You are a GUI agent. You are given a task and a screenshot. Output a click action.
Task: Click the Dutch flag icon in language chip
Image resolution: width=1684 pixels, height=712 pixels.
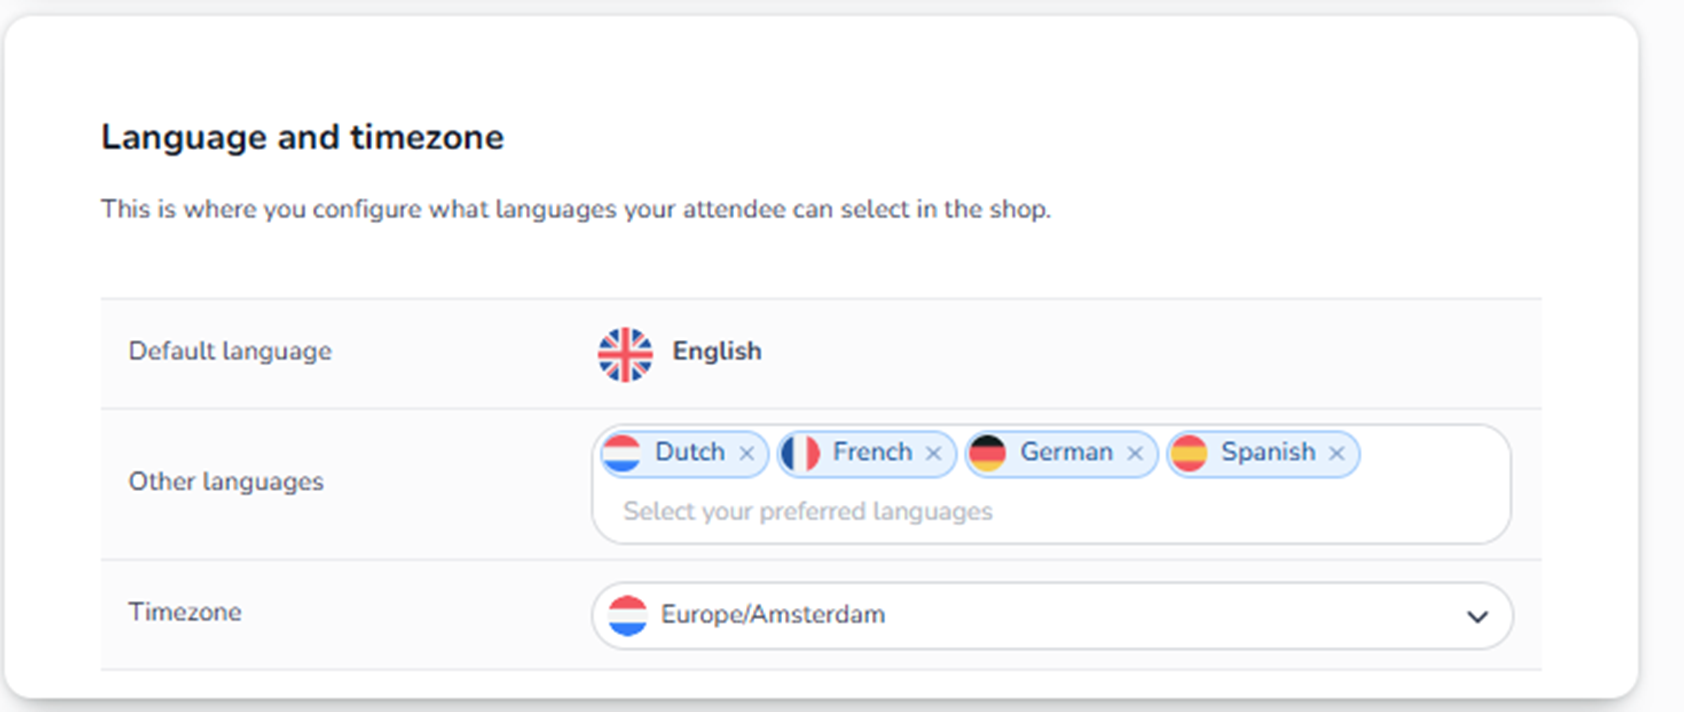[621, 453]
